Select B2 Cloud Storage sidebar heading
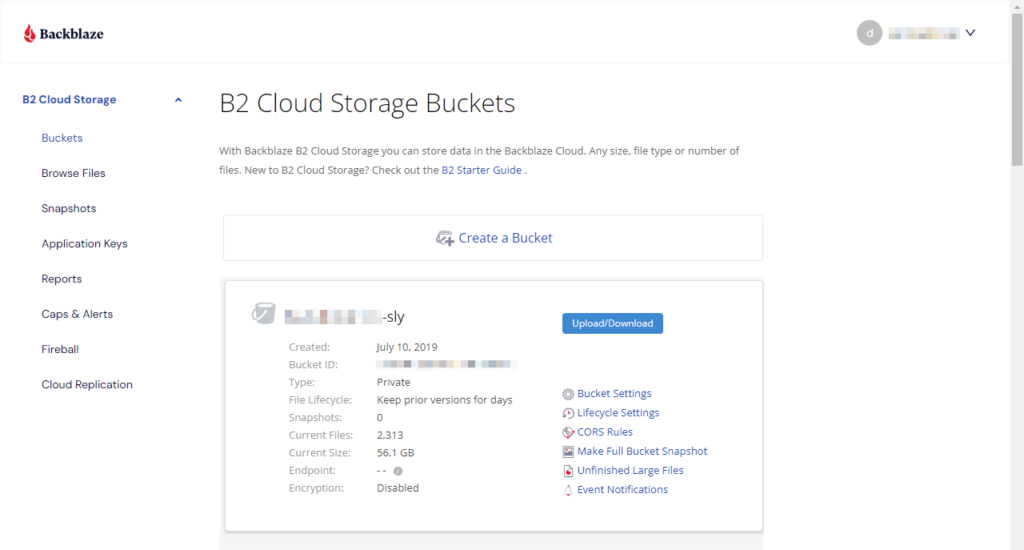The height and width of the screenshot is (550, 1024). pos(69,99)
